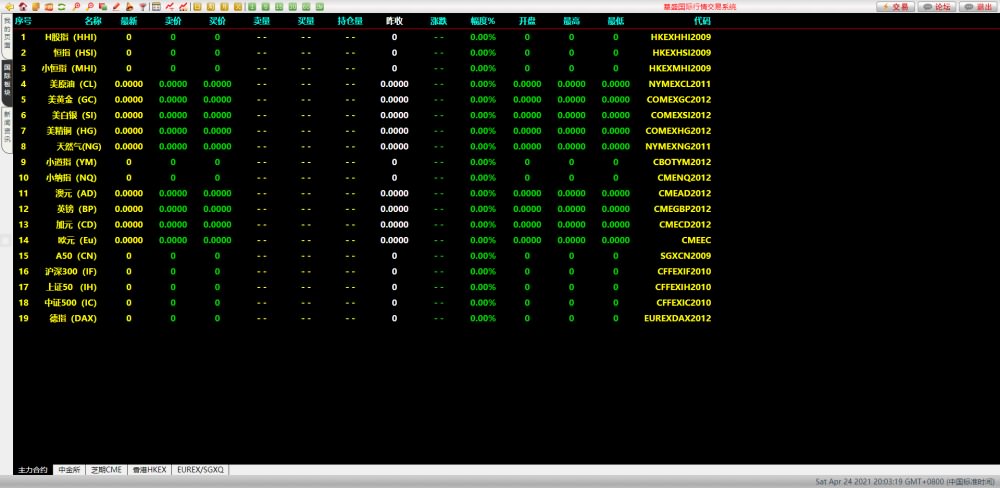Select the 英镑 (BP) row
Image resolution: width=1000 pixels, height=488 pixels.
click(x=364, y=209)
